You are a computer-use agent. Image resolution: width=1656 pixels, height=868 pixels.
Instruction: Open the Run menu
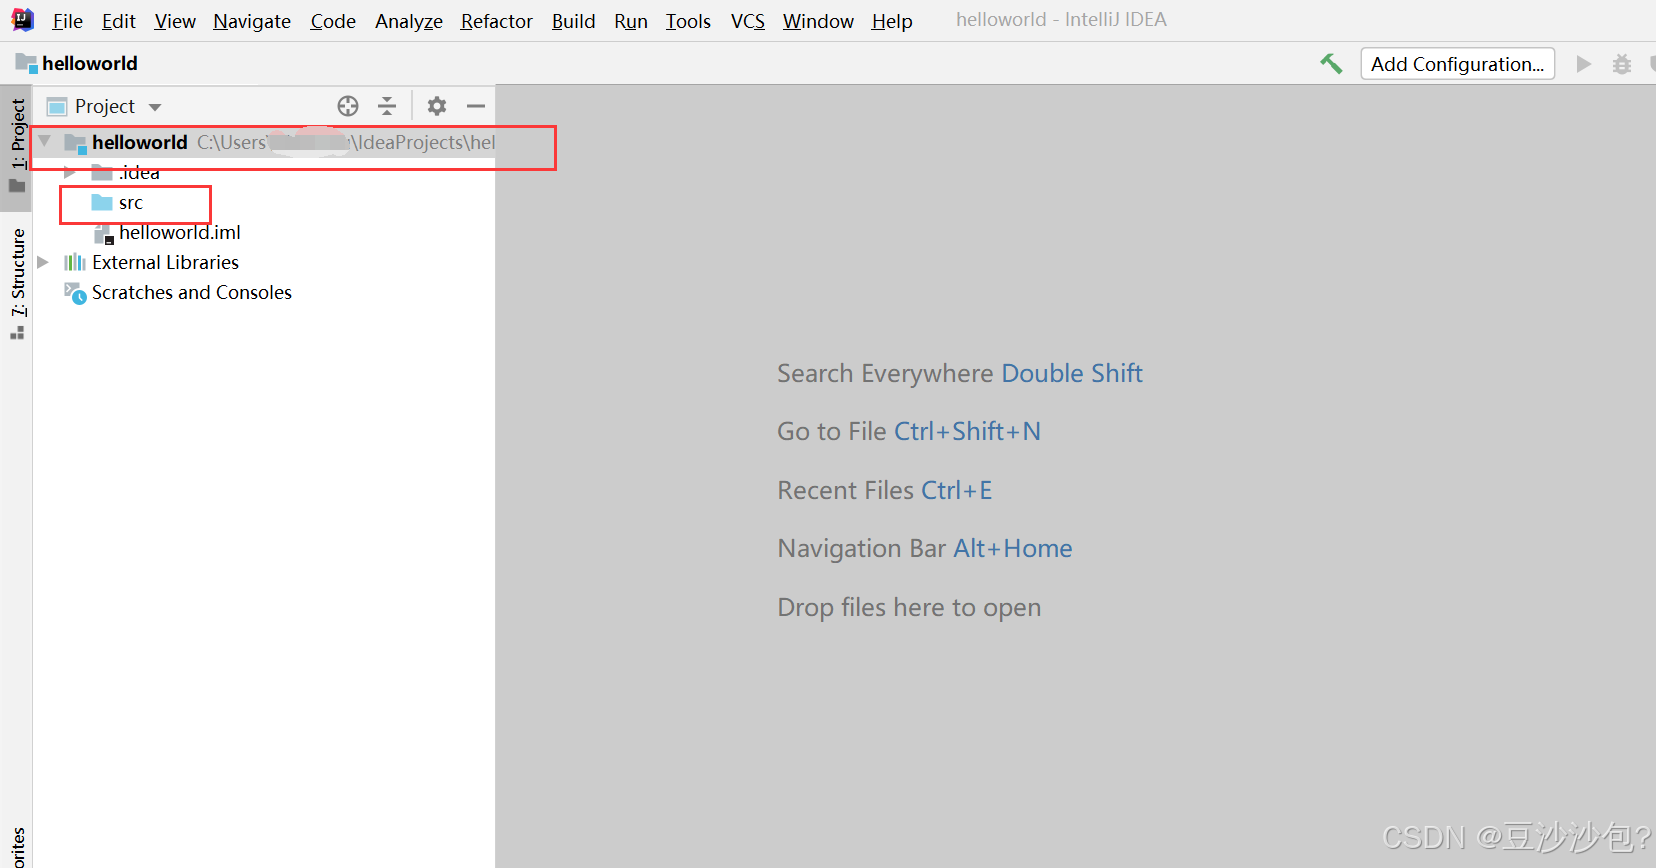pyautogui.click(x=631, y=21)
